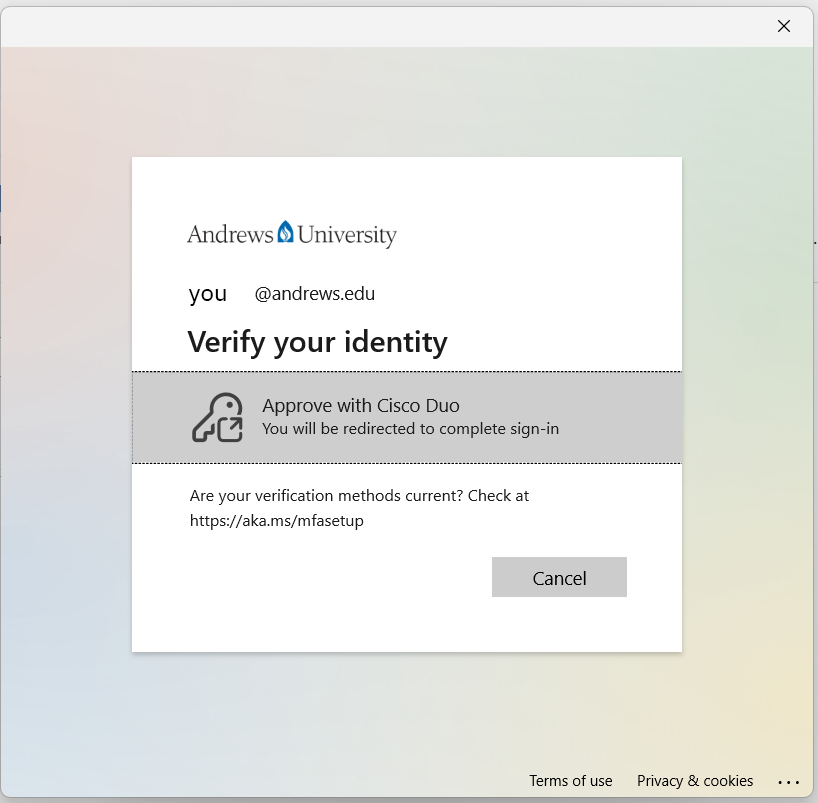Click the @andrews.edu account email text
This screenshot has width=818, height=803.
[x=315, y=294]
